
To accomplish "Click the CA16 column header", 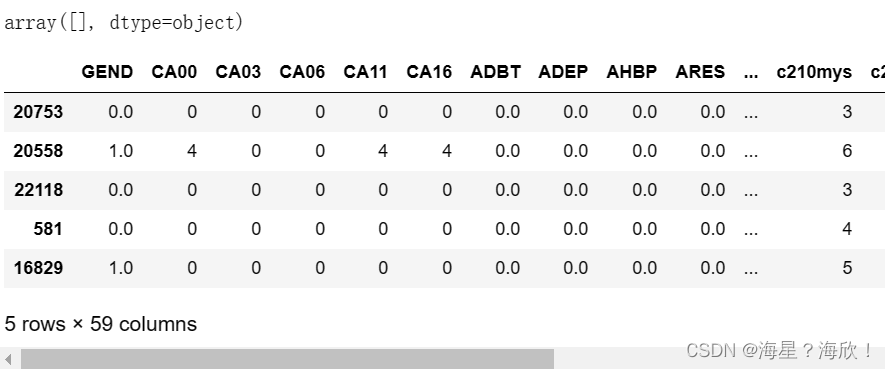I will [430, 72].
